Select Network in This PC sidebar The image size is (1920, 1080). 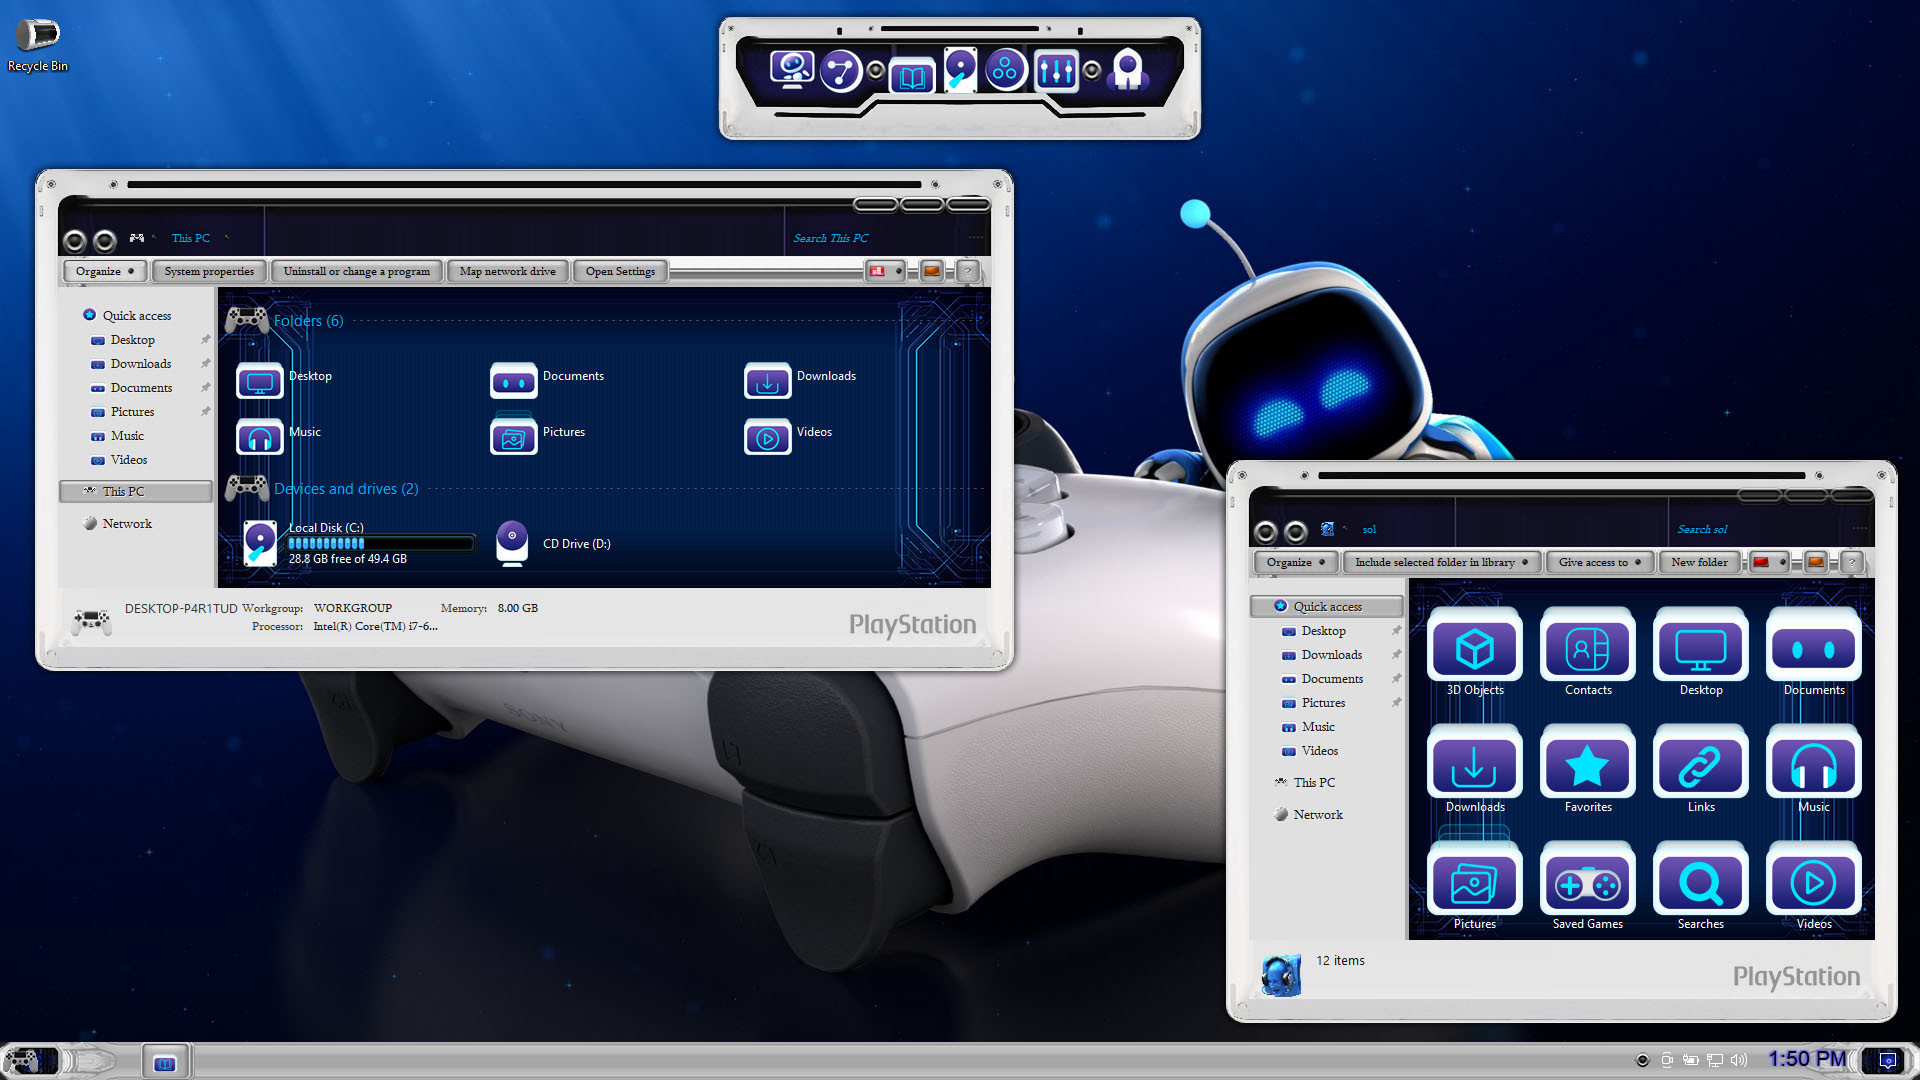click(x=127, y=523)
